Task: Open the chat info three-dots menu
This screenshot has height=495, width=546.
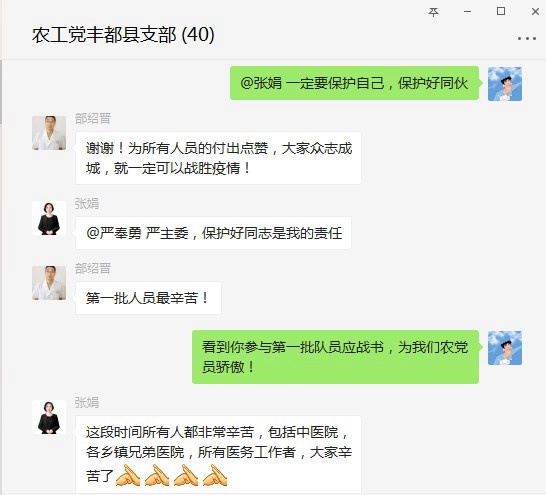Action: (526, 38)
